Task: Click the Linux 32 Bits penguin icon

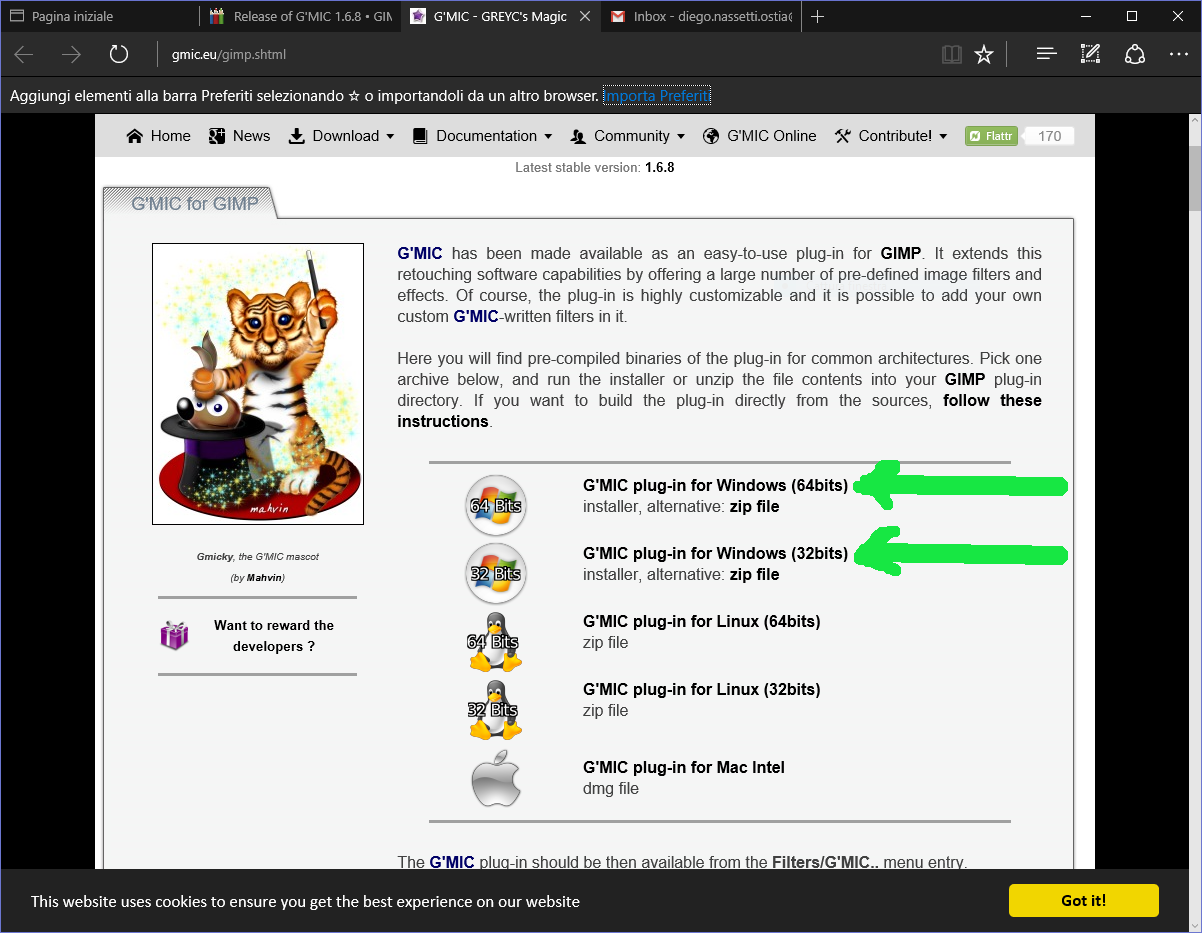Action: (x=495, y=710)
